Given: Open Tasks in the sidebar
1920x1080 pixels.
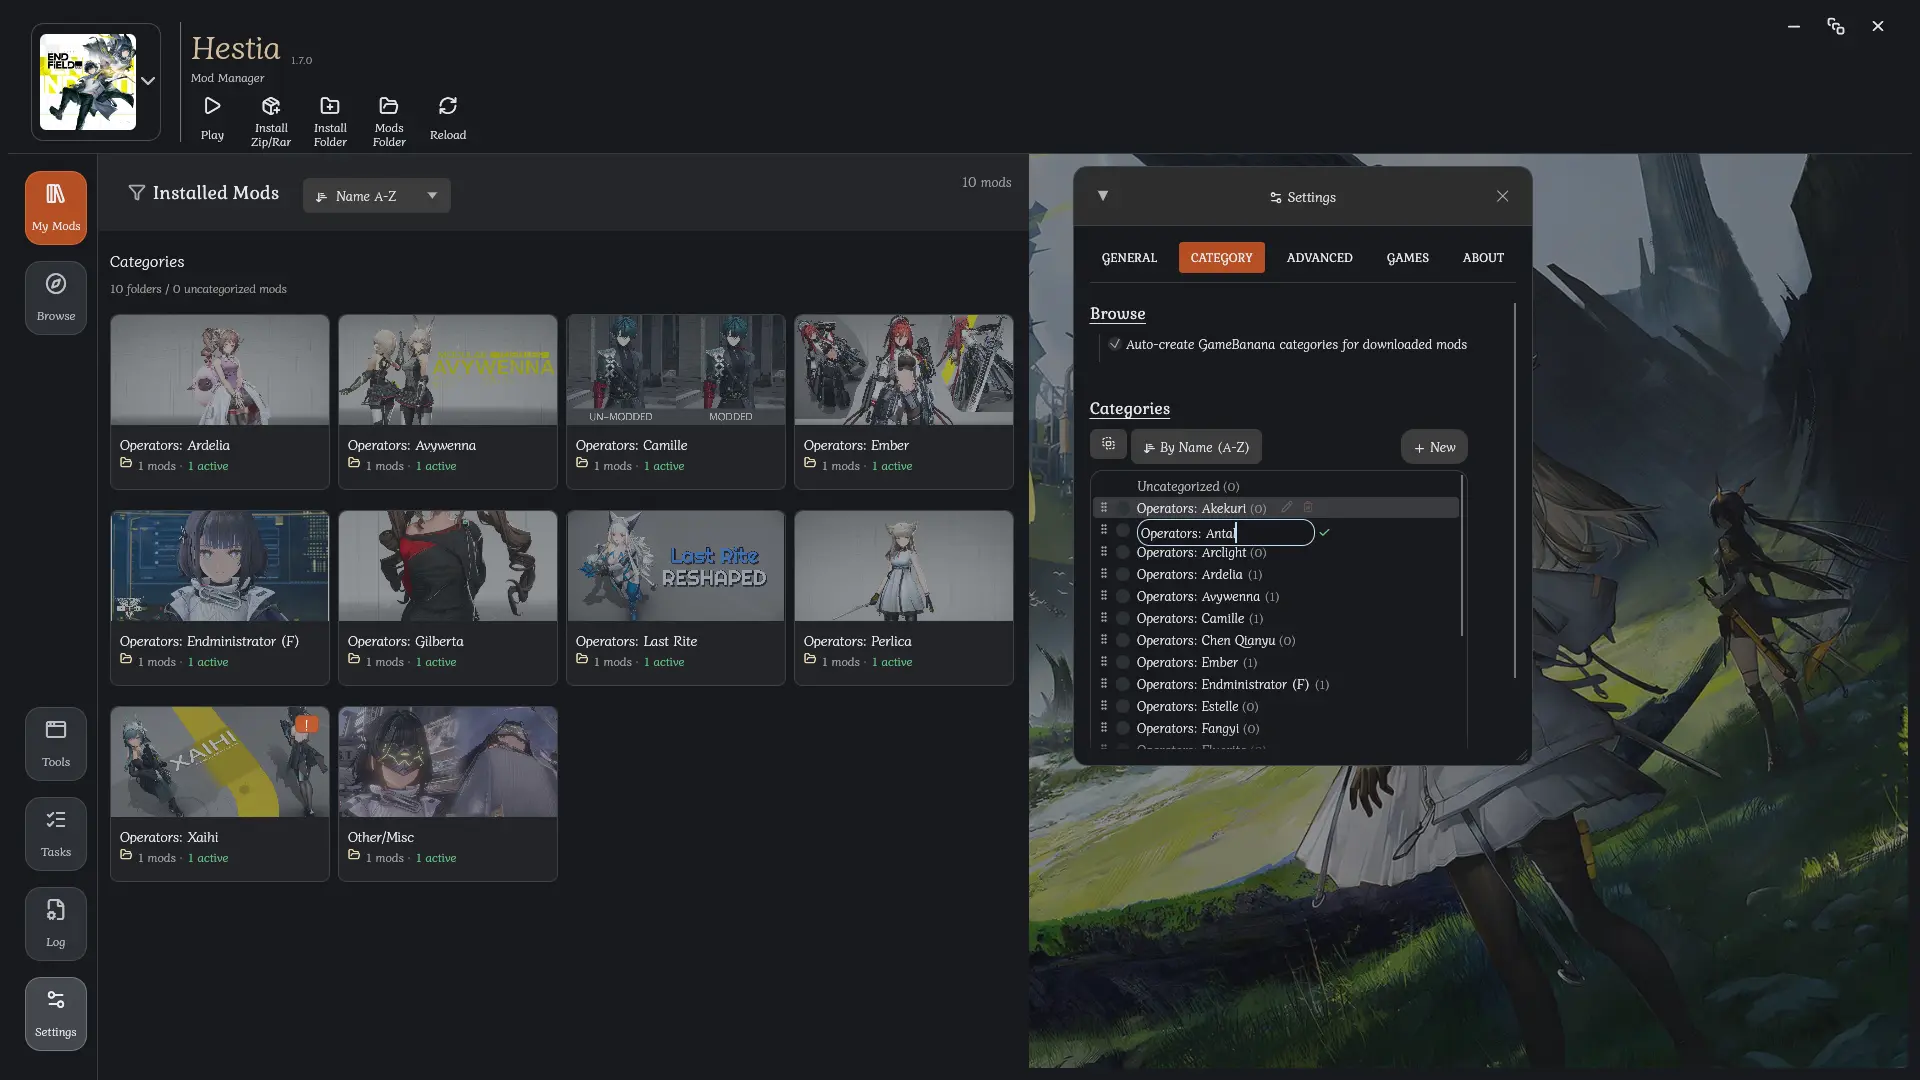Looking at the screenshot, I should [x=56, y=834].
